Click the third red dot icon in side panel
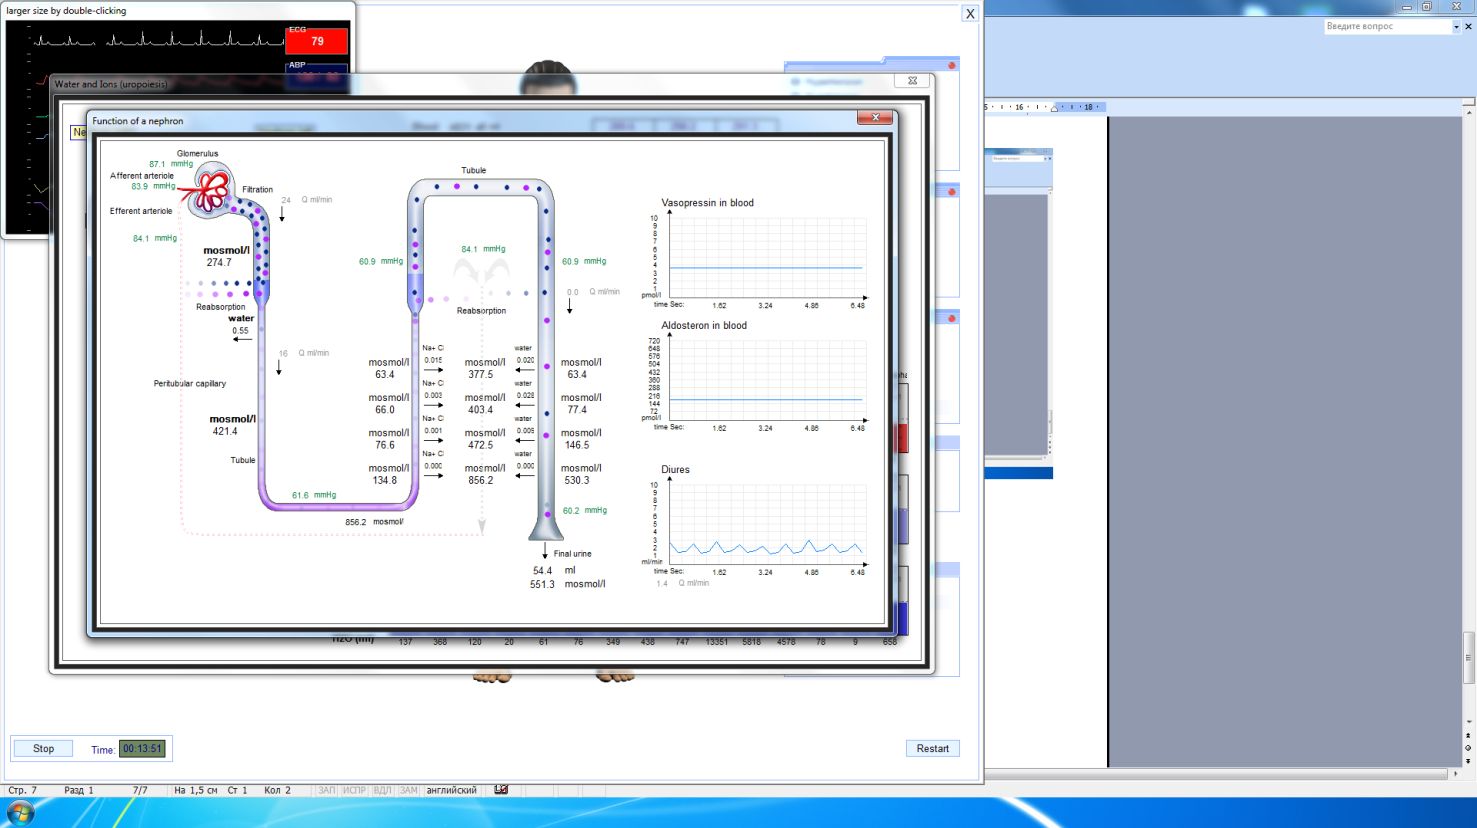1477x828 pixels. [x=951, y=318]
